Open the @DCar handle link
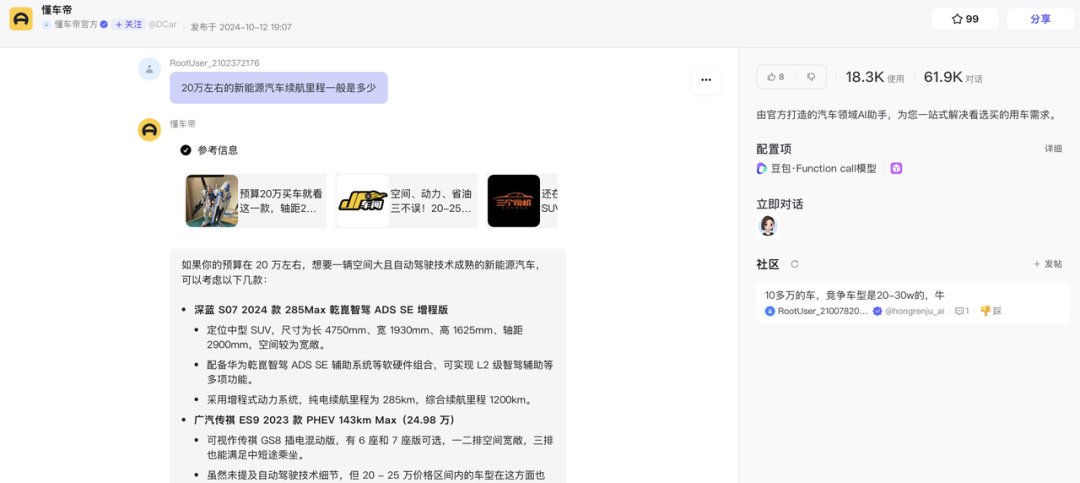 point(163,24)
